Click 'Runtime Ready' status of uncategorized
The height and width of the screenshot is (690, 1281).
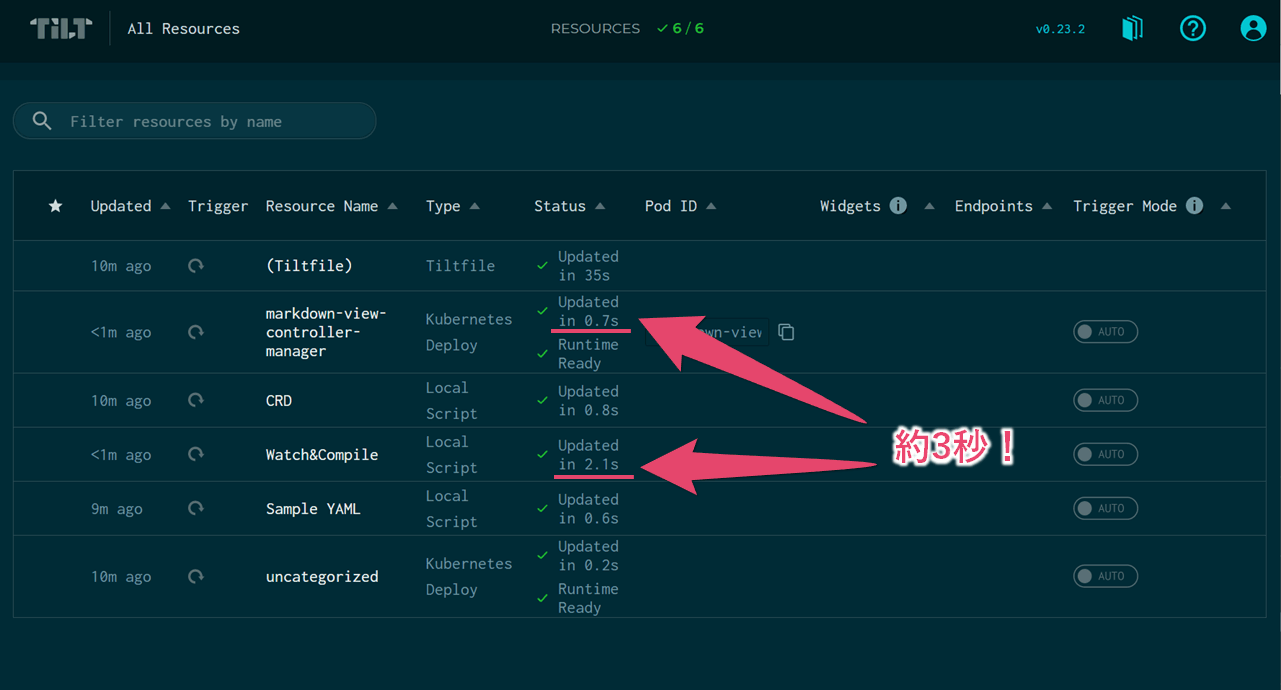coord(588,598)
